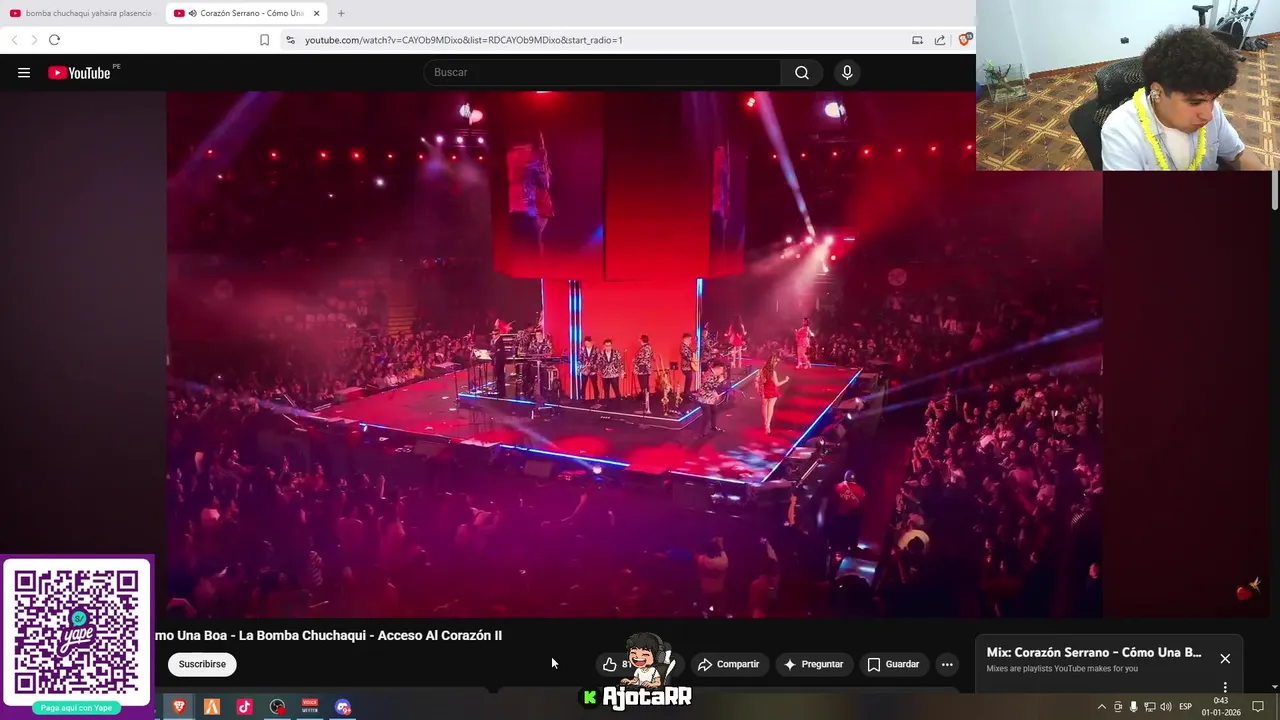Select the Corazón Serrano - Cómo Una tab
The width and height of the screenshot is (1280, 720).
(245, 13)
